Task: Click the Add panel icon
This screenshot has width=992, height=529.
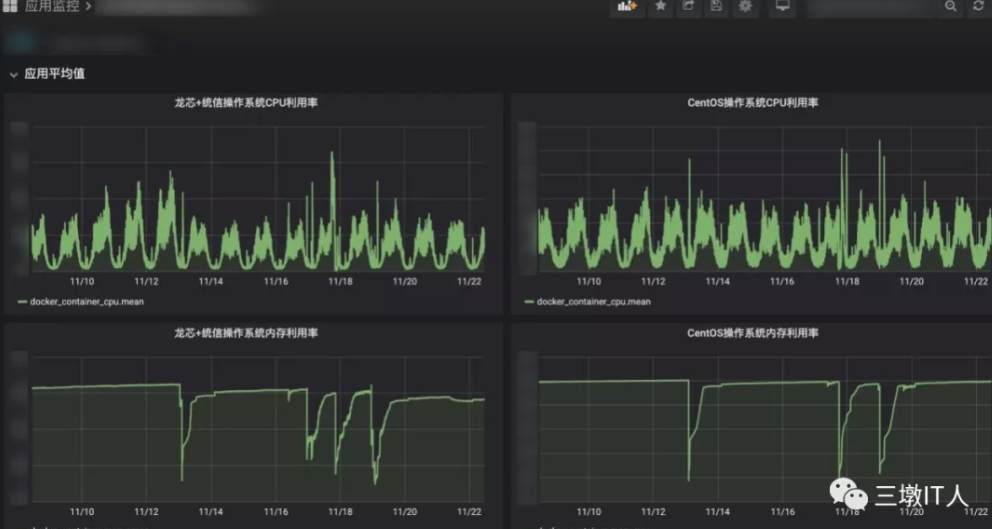Action: (x=627, y=7)
